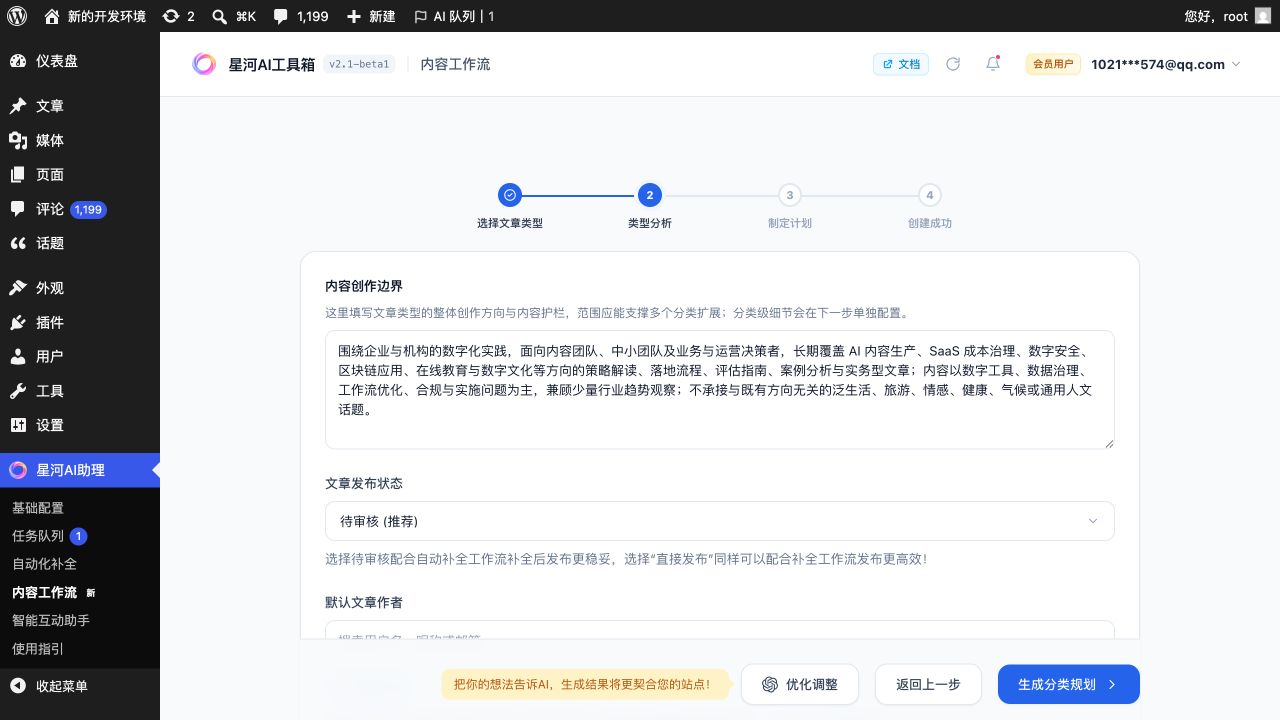Click inside the 内容创作边界 text area

[x=720, y=390]
